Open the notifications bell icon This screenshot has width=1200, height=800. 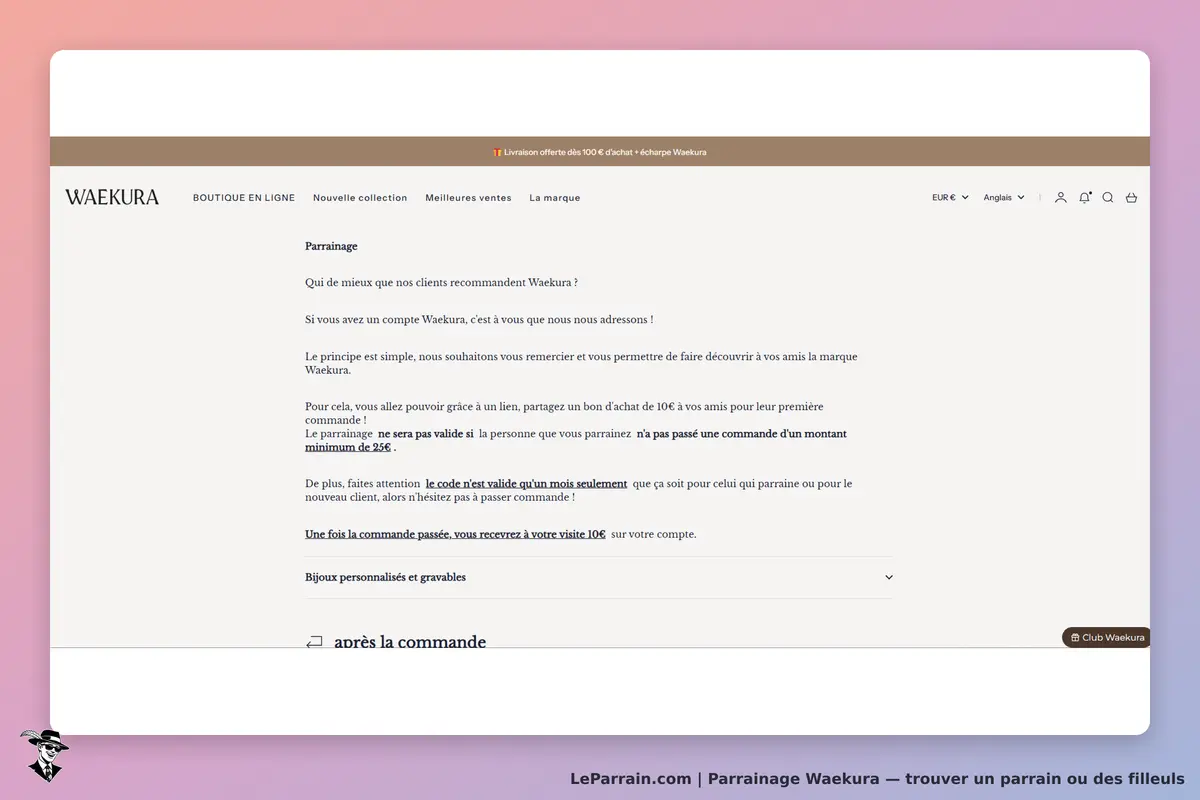[1084, 198]
